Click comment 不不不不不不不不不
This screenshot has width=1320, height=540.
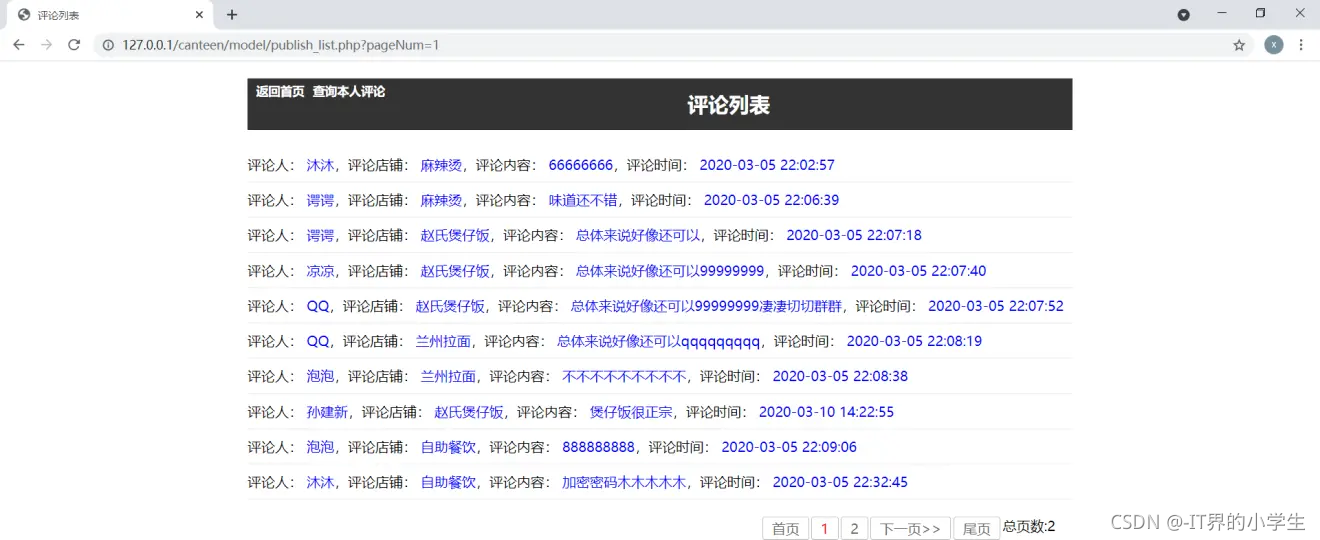(624, 377)
